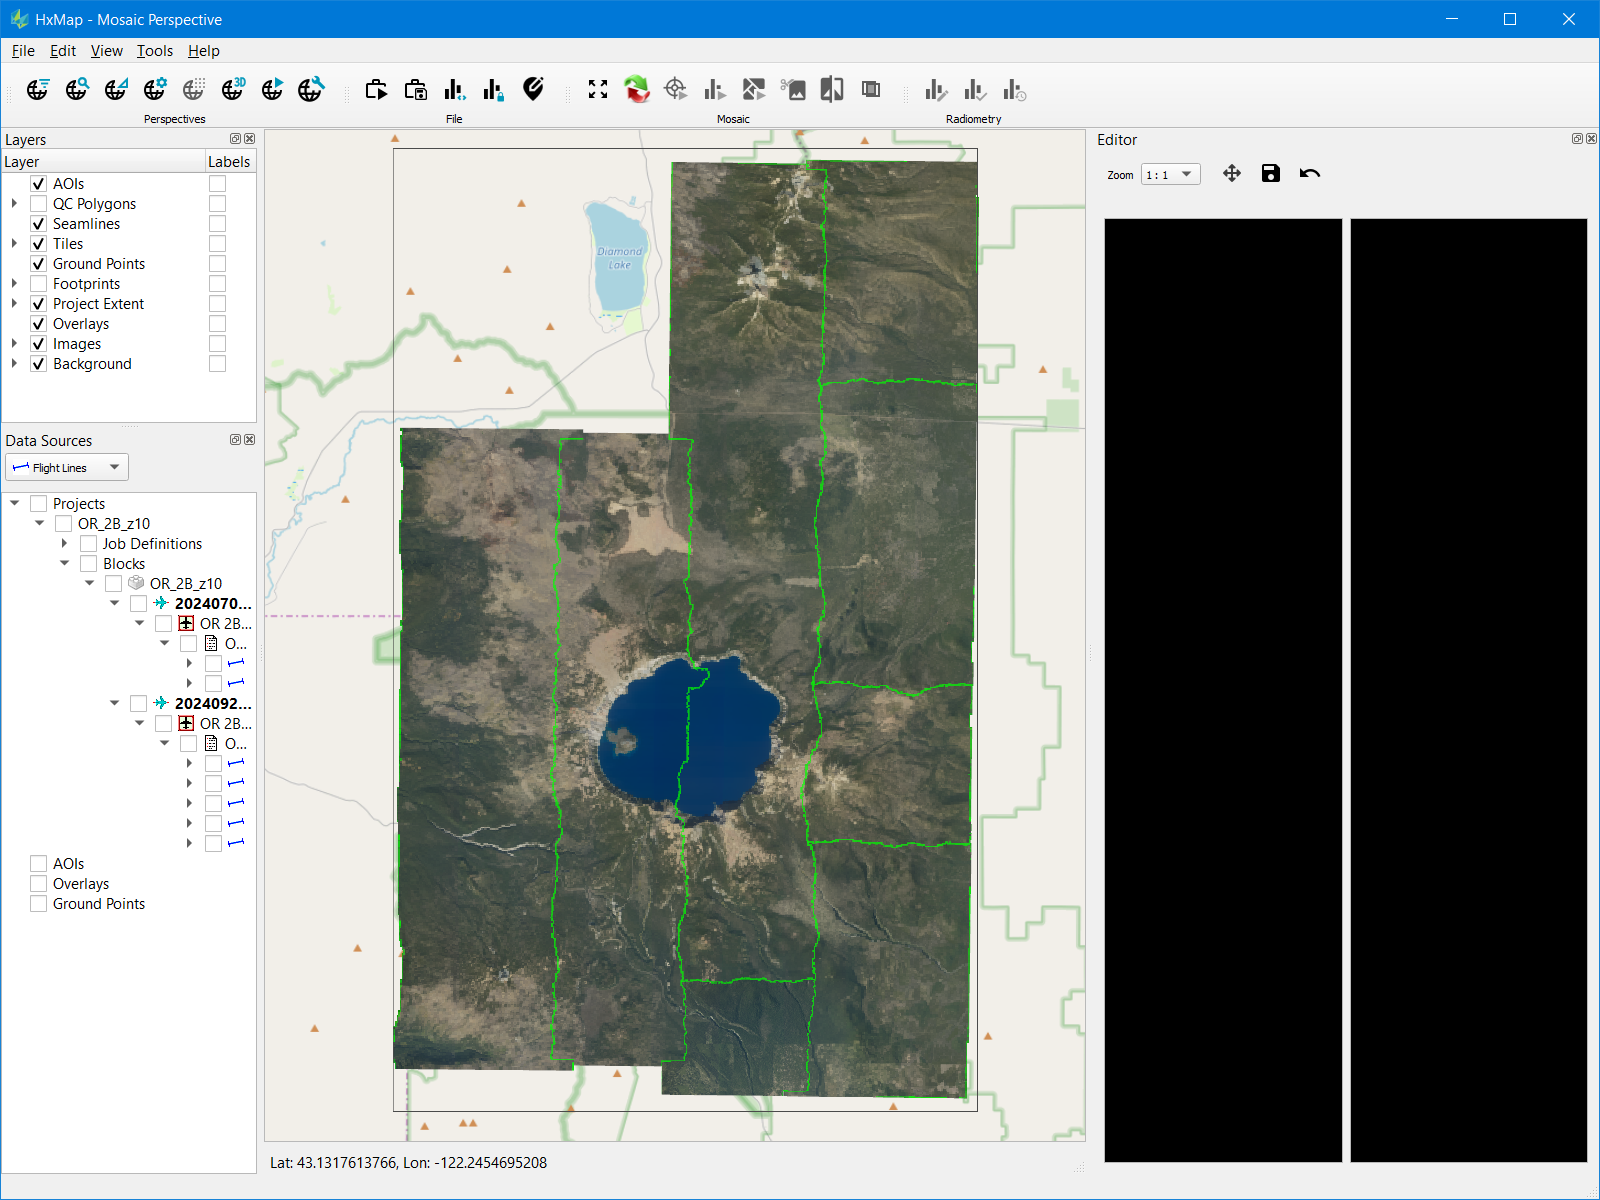The height and width of the screenshot is (1200, 1600).
Task: Click the save icon in Editor panel
Action: 1270,174
